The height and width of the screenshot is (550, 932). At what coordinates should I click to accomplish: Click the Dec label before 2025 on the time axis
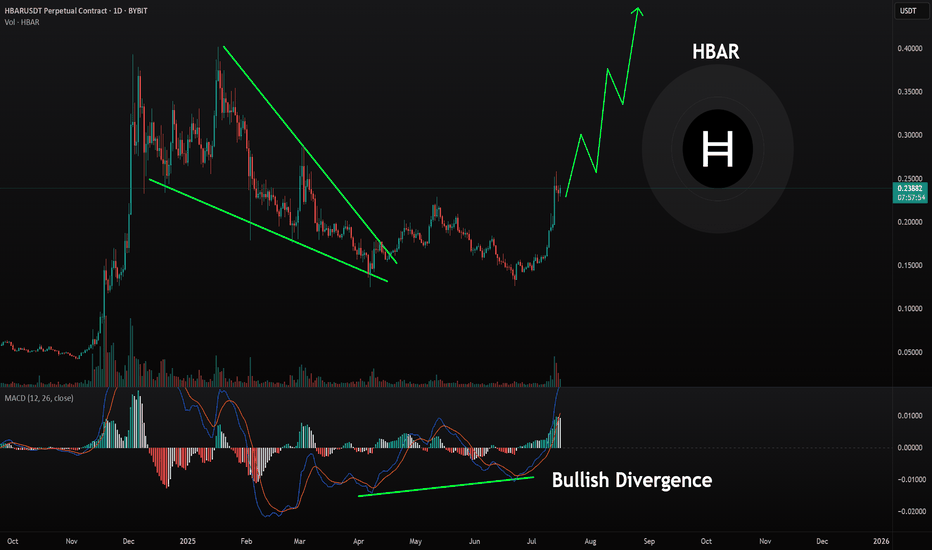(x=128, y=541)
